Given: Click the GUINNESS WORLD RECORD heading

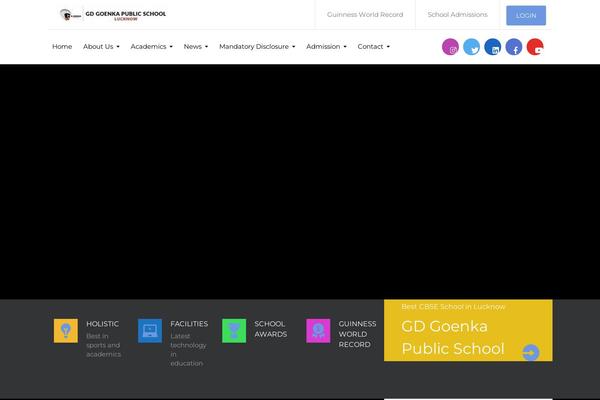Looking at the screenshot, I should pos(357,334).
